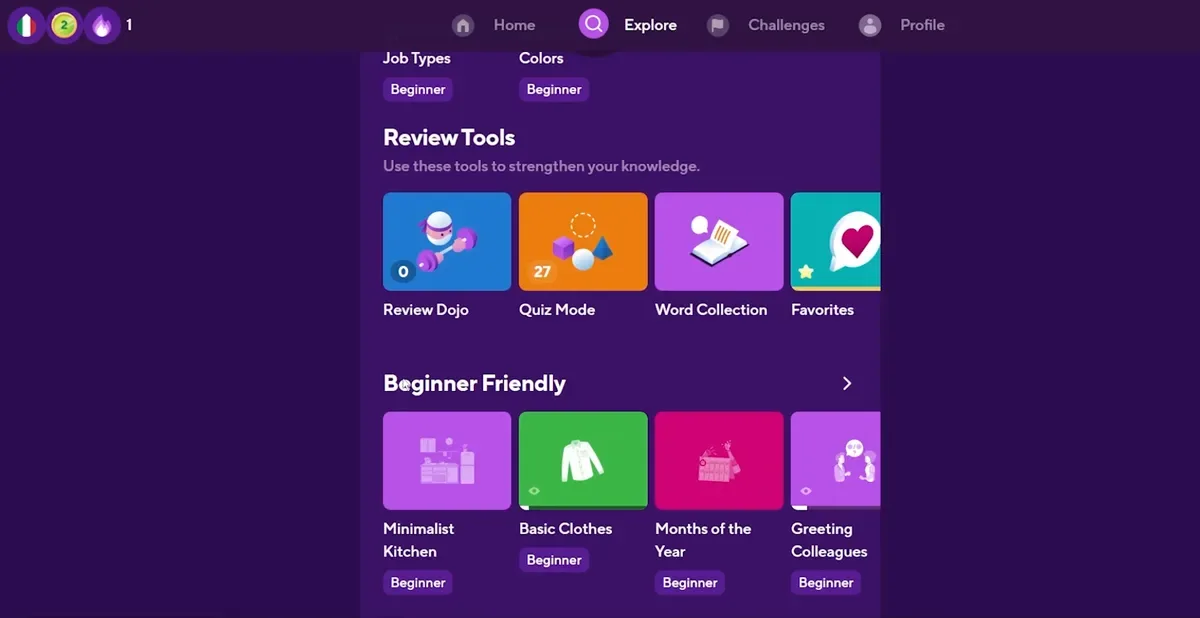
Task: Click the Challenges flag icon
Action: pyautogui.click(x=717, y=25)
